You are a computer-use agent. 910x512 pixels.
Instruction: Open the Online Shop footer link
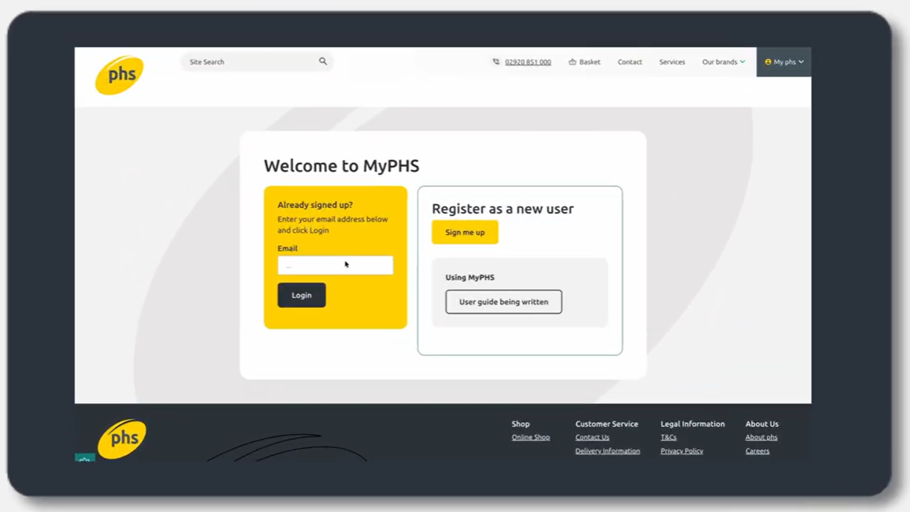click(530, 438)
